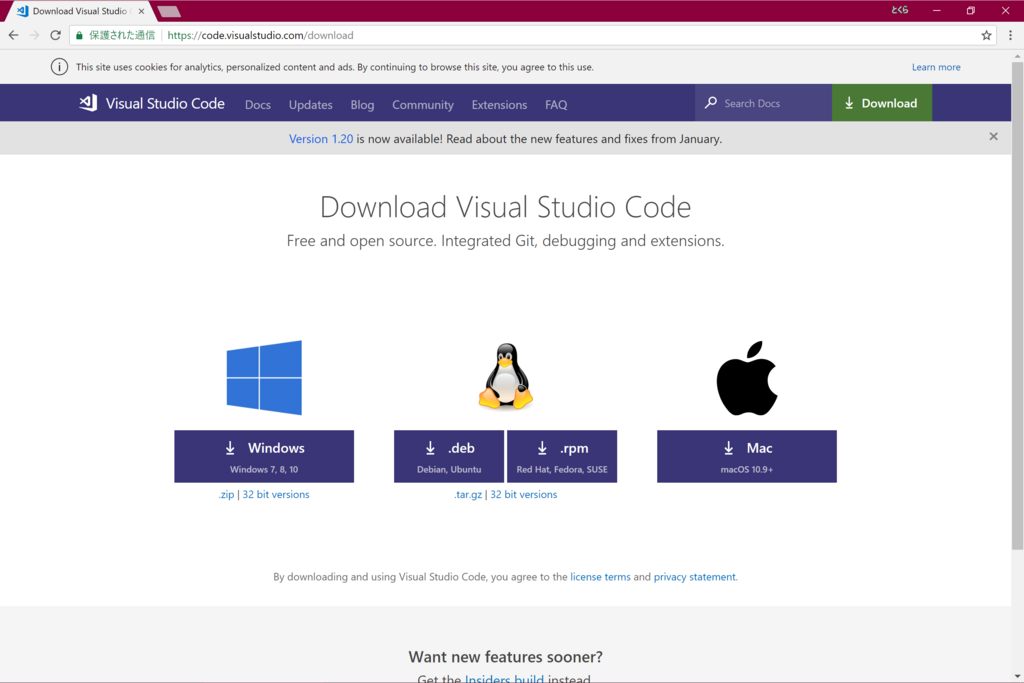Viewport: 1024px width, 683px height.
Task: Click the browser forward arrow
Action: point(35,35)
